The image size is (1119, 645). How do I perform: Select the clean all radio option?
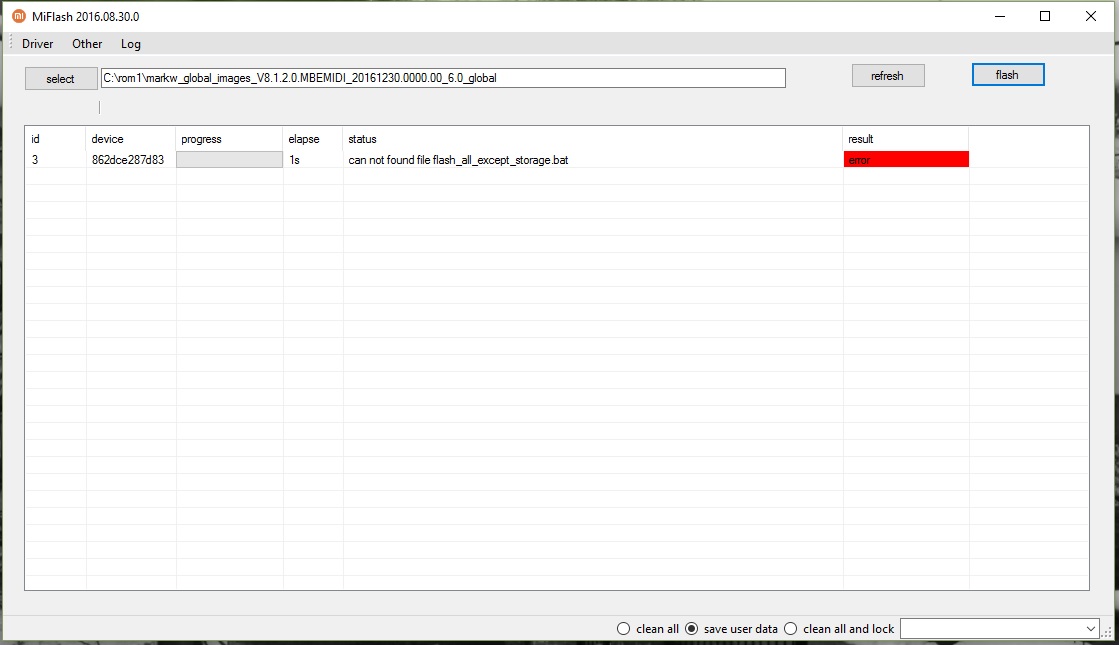click(648, 629)
